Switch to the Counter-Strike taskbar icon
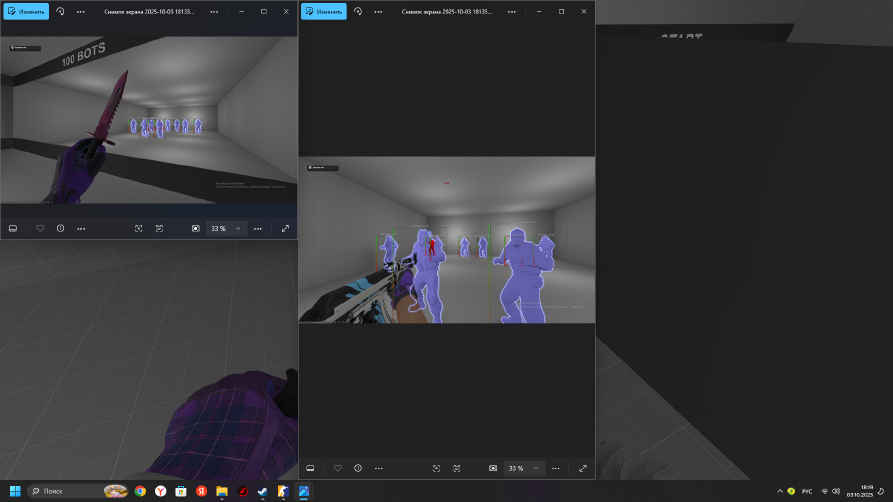The image size is (893, 502). coord(283,491)
